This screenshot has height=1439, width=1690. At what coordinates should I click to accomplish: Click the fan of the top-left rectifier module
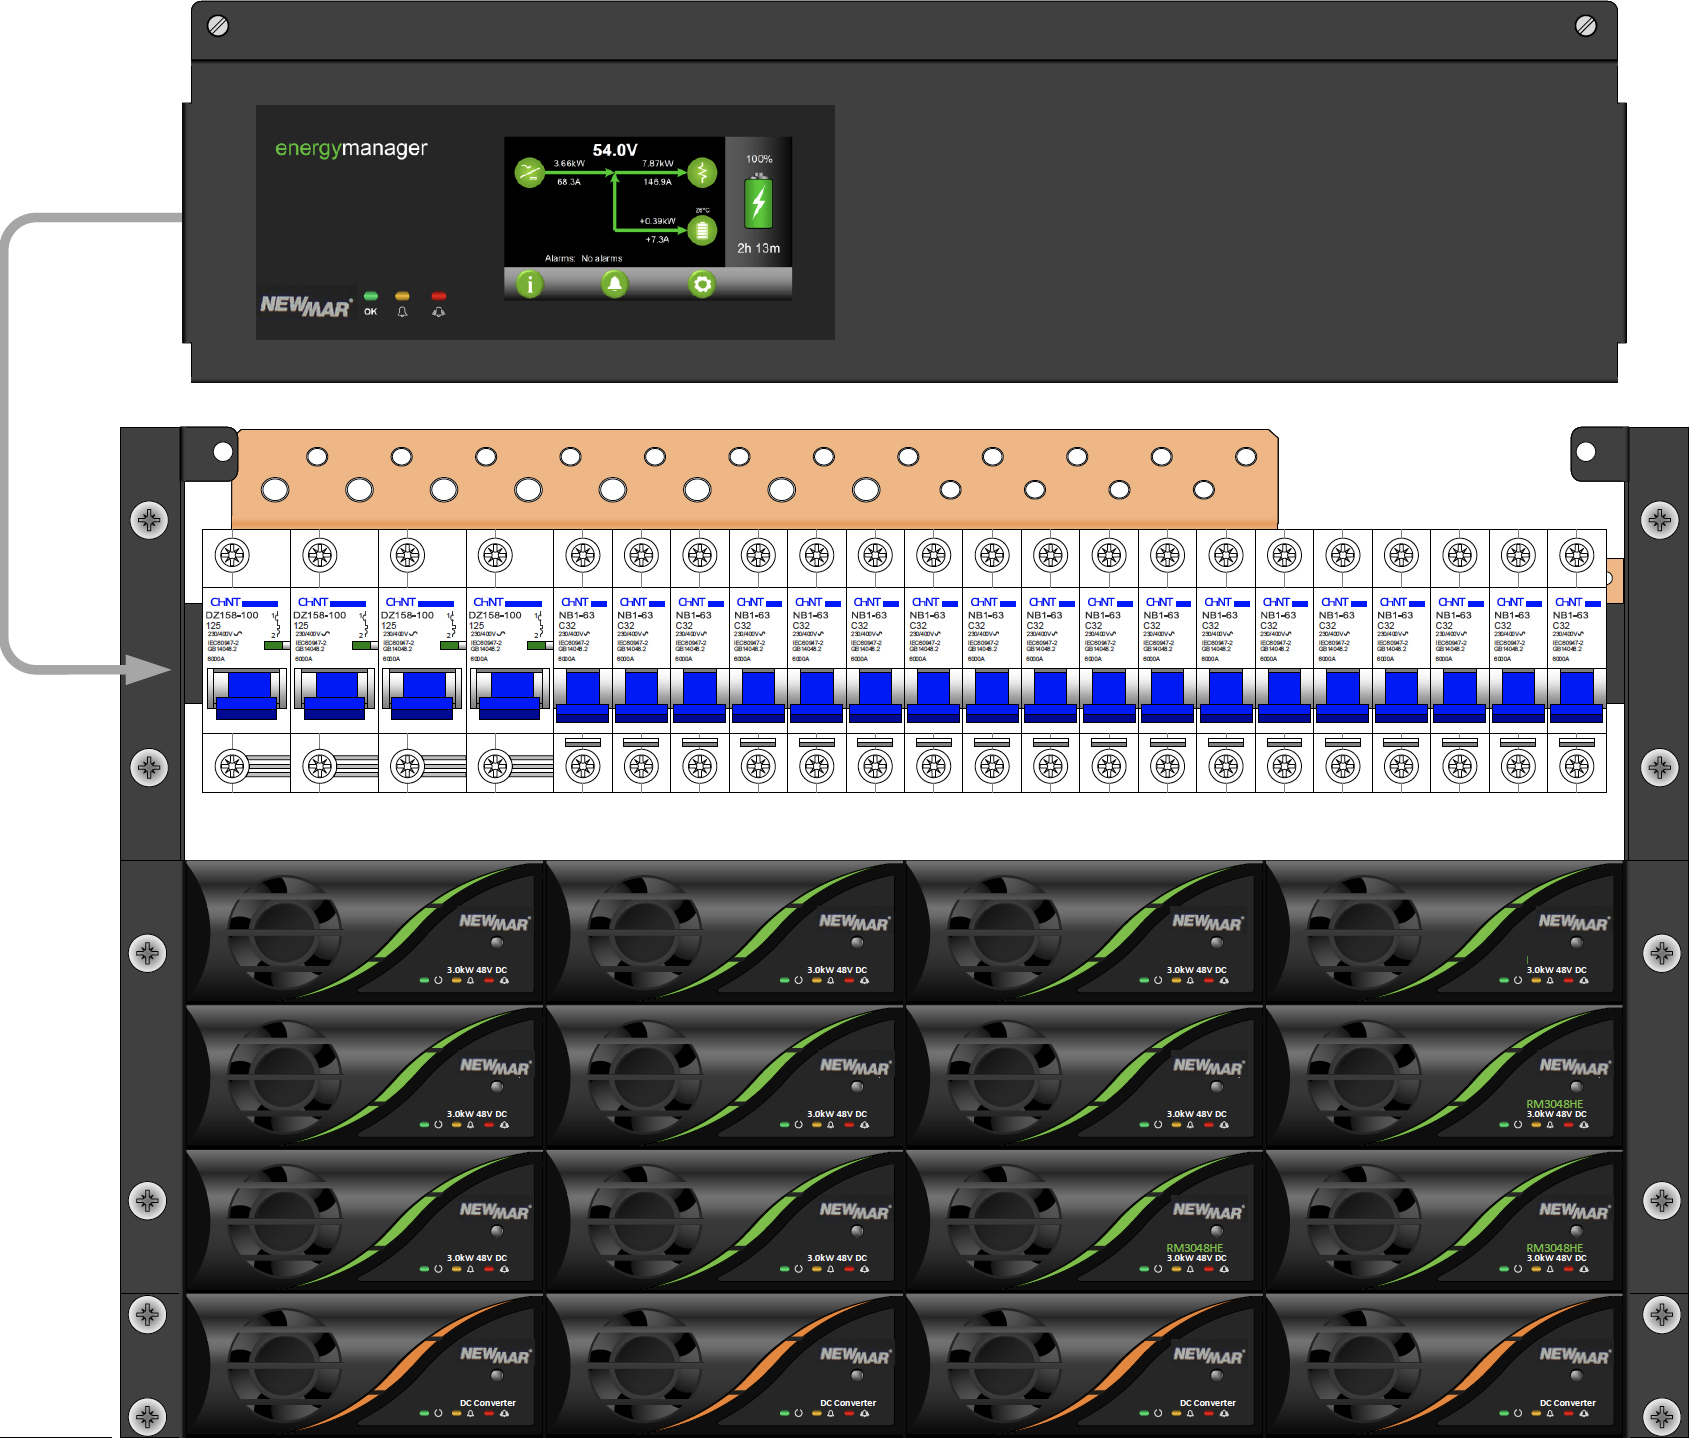pos(284,932)
